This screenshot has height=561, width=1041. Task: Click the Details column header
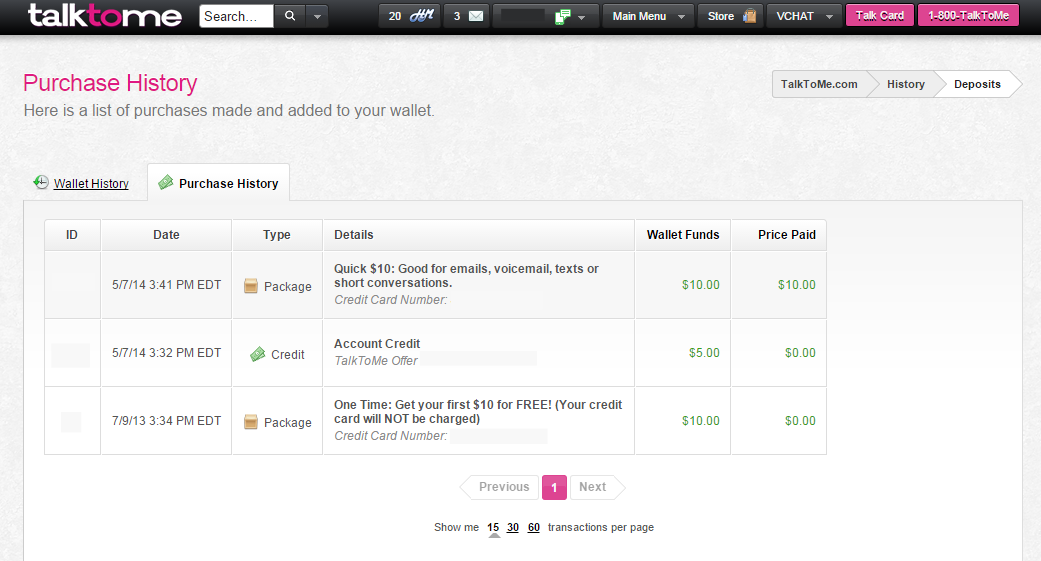pos(479,235)
